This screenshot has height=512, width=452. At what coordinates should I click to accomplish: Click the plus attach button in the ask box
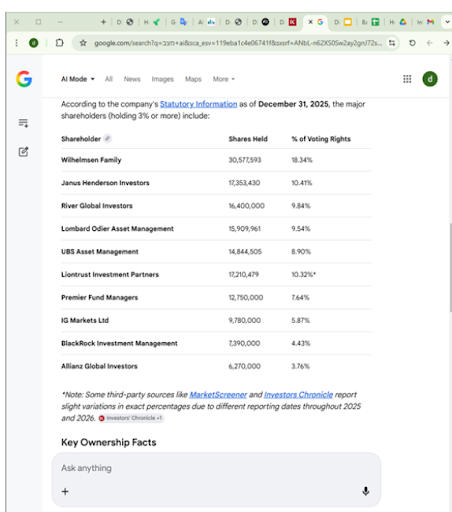(x=65, y=491)
